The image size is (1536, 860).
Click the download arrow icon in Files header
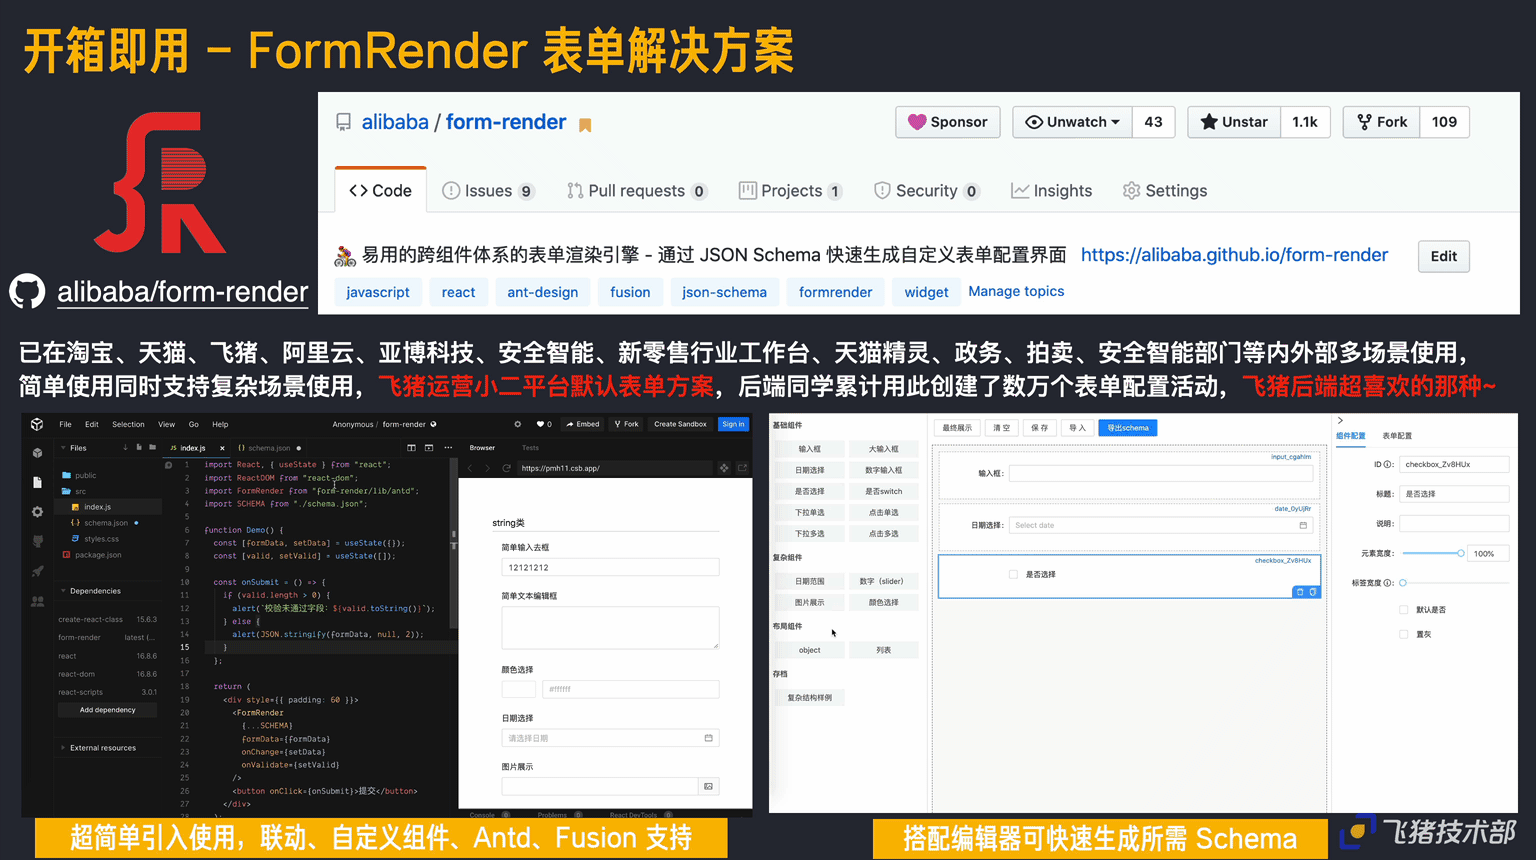(125, 447)
